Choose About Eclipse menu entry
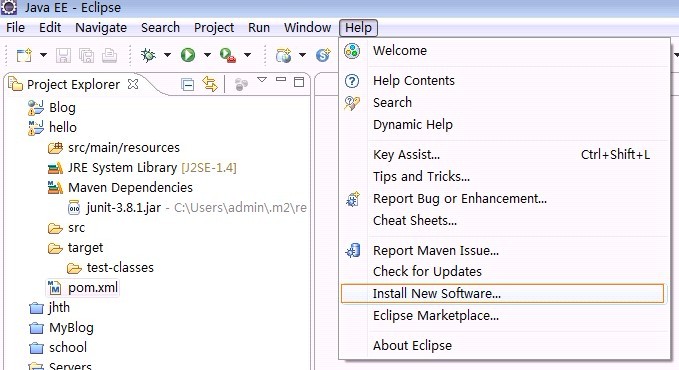 (x=505, y=345)
